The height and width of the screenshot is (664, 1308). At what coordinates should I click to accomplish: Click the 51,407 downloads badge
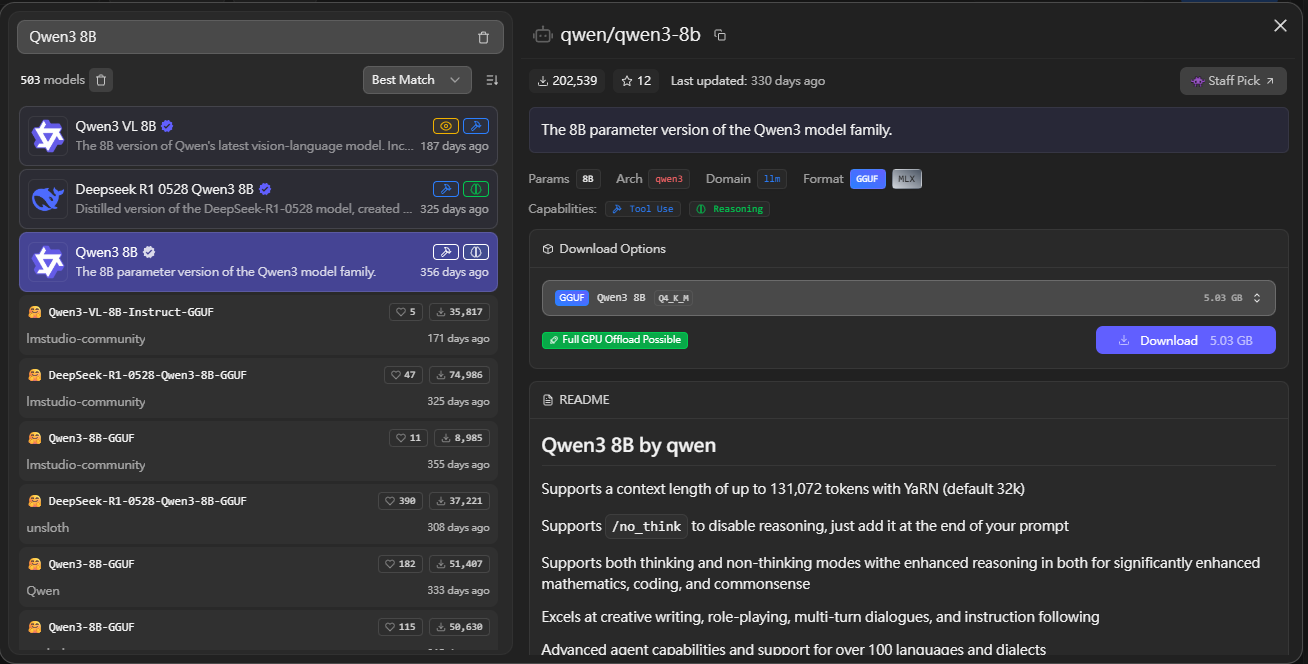coord(459,564)
